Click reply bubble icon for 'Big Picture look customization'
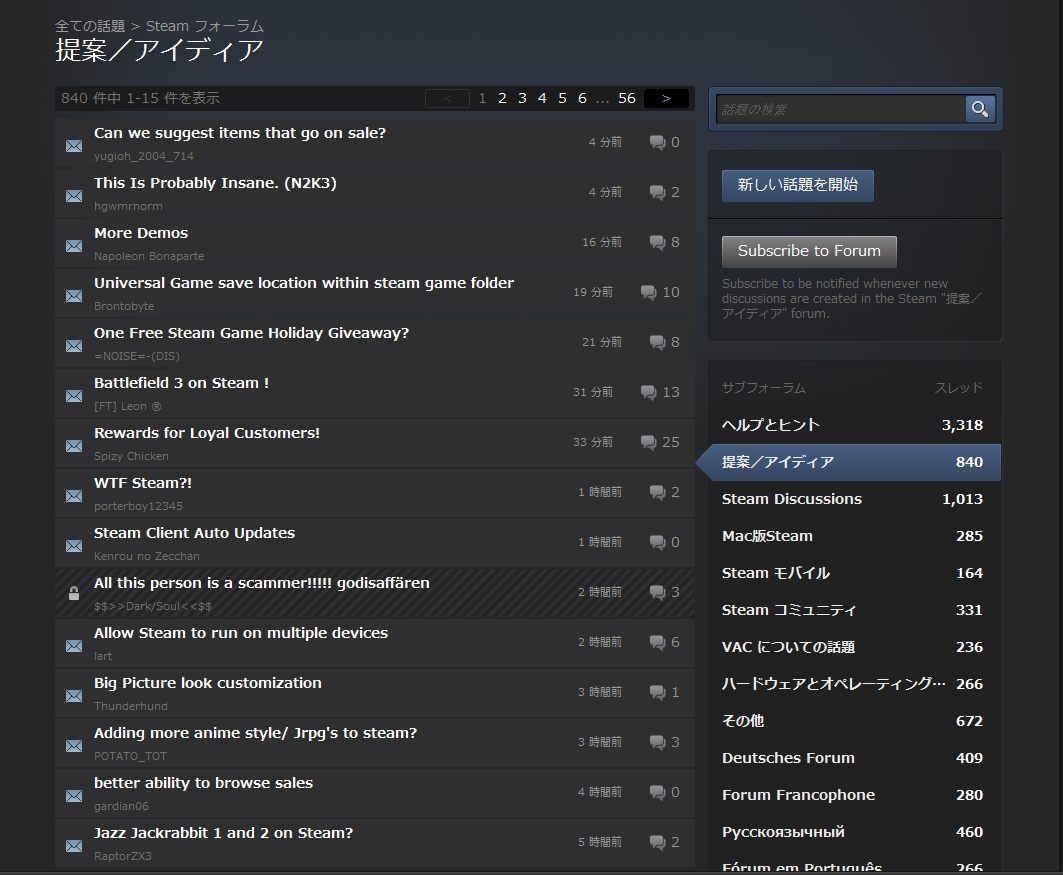1063x875 pixels. pos(657,692)
